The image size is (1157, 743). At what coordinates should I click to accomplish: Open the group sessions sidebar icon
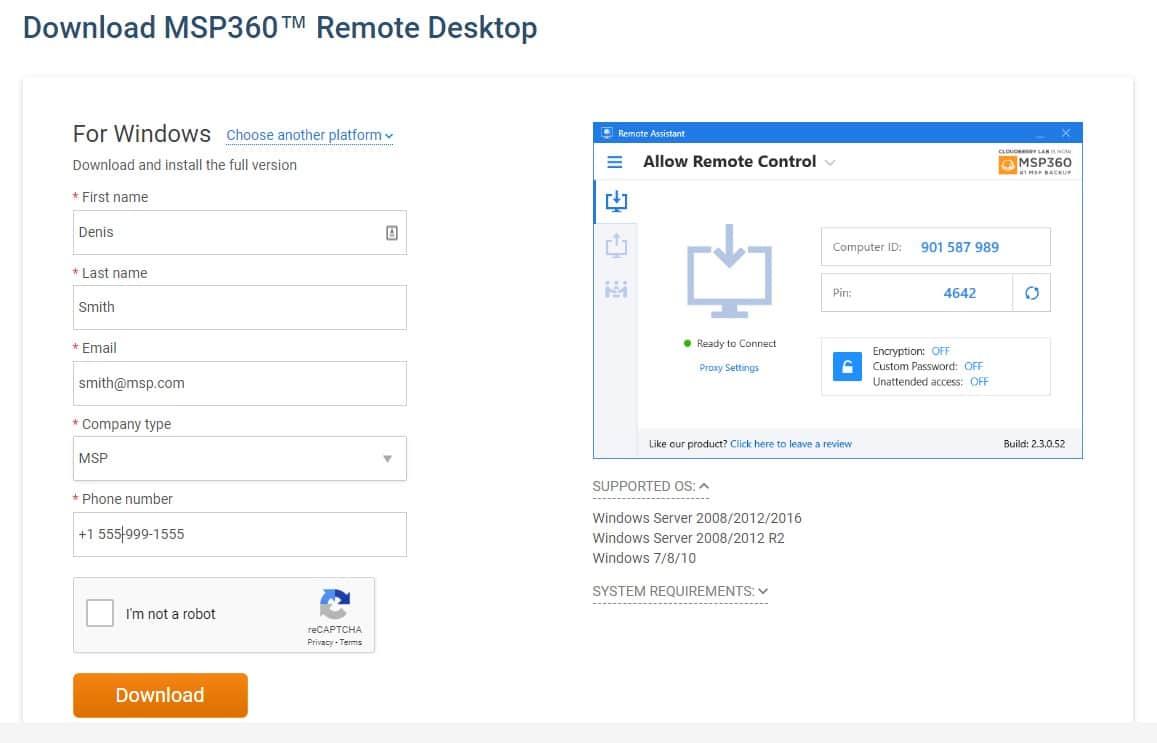pyautogui.click(x=616, y=289)
